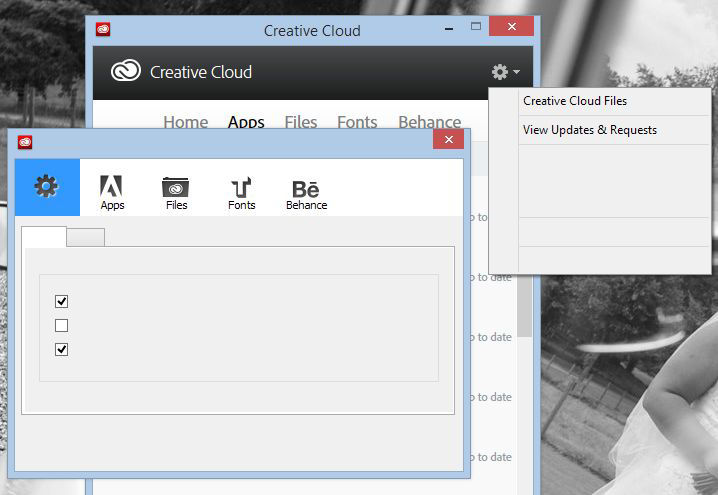Select the active white sub-tab in preferences
Viewport: 718px width, 495px height.
pyautogui.click(x=44, y=236)
